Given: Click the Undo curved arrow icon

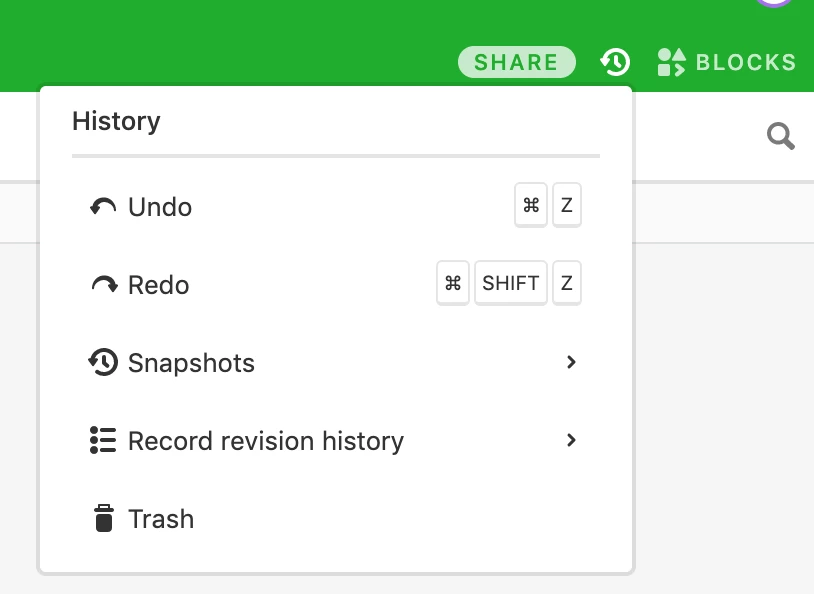Looking at the screenshot, I should [x=103, y=207].
